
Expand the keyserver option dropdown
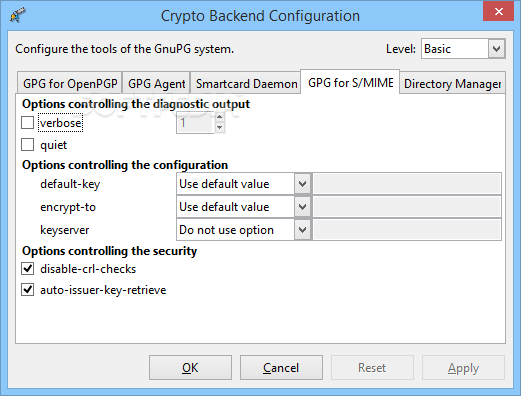(x=302, y=230)
